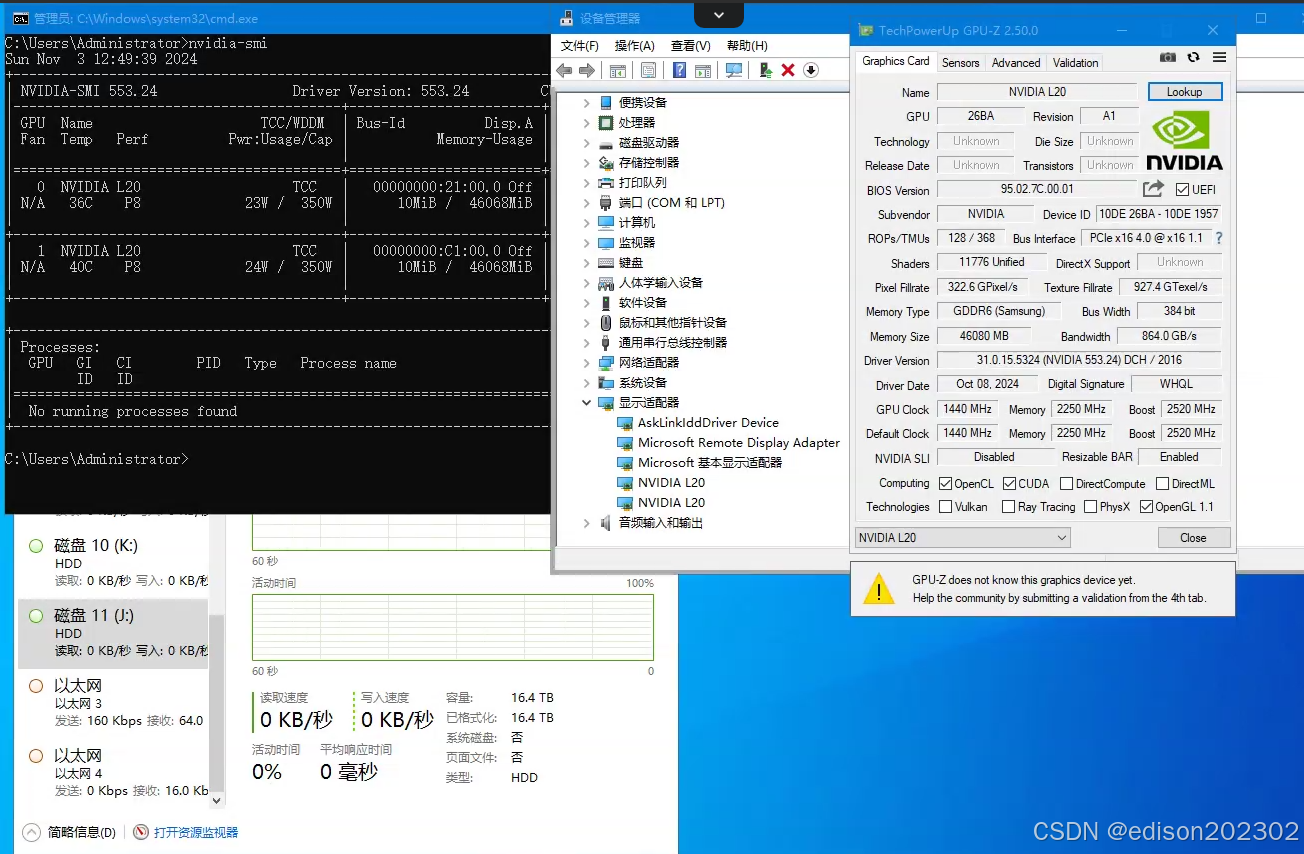Image resolution: width=1304 pixels, height=854 pixels.
Task: Click the red X uninstall device icon
Action: point(788,70)
